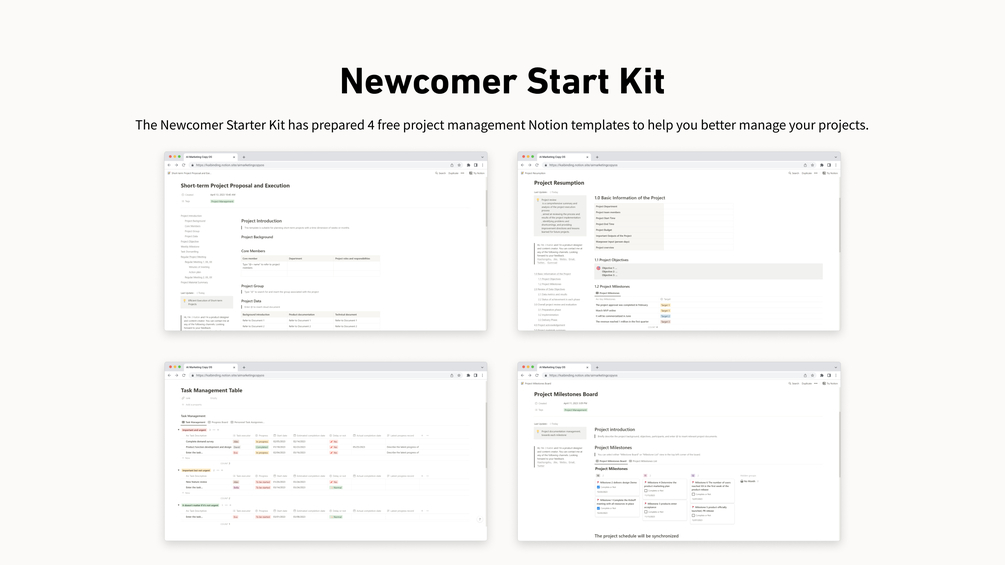Bookmark the page in the Short-term Project Proposal window
This screenshot has height=565, width=1005.
click(x=460, y=165)
